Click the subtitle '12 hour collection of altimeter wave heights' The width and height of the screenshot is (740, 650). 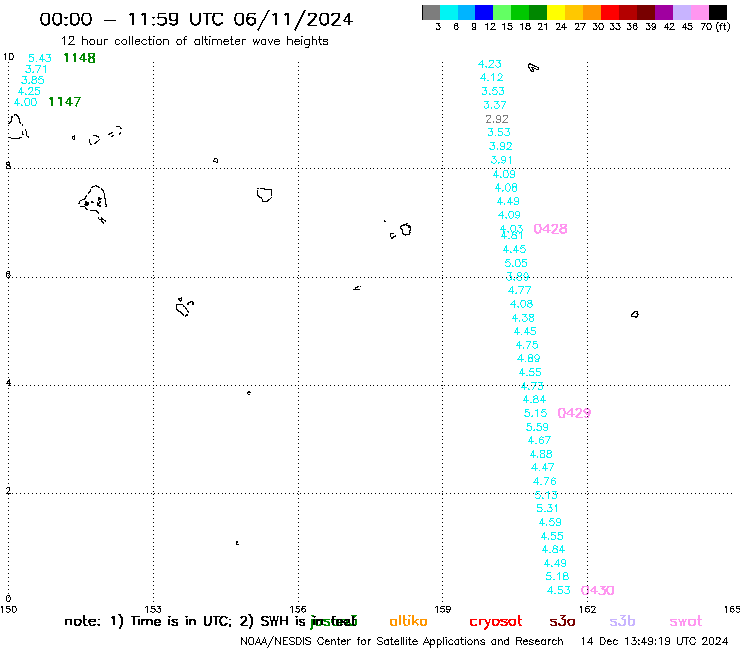(x=194, y=41)
